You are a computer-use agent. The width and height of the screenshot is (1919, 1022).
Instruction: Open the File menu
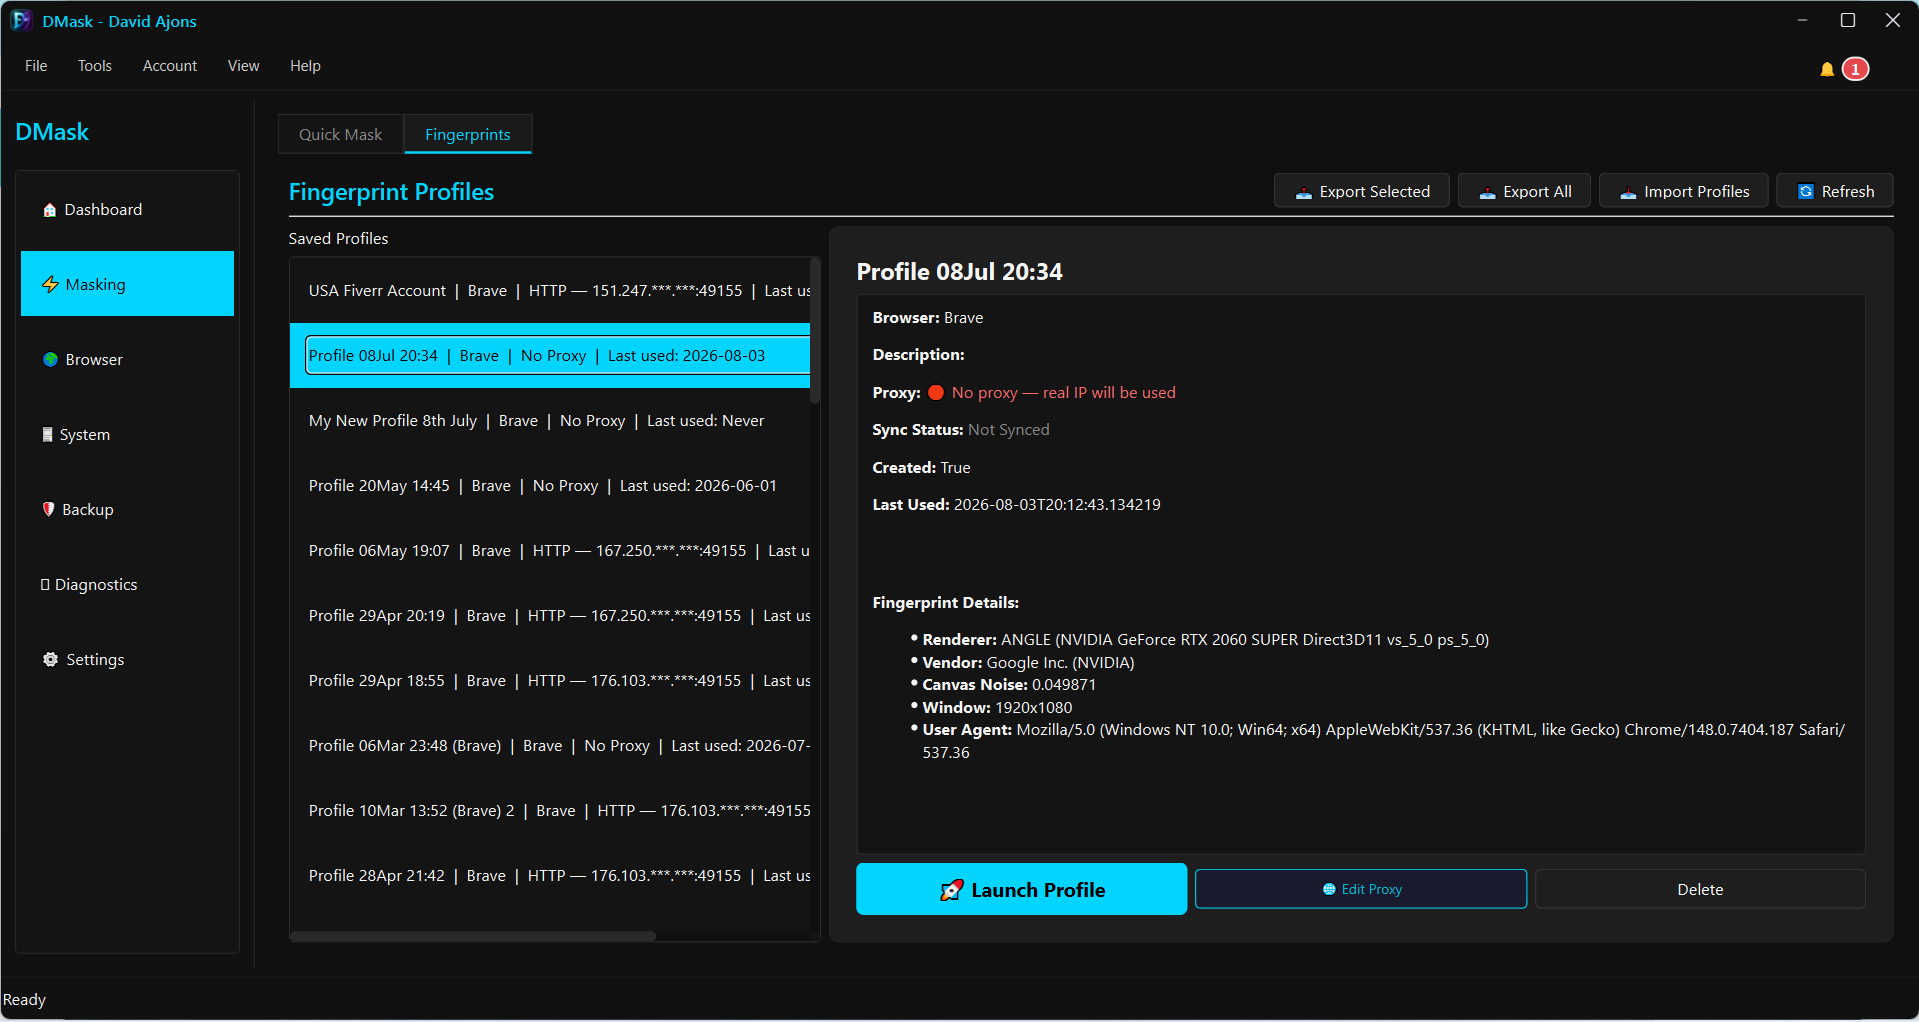36,66
